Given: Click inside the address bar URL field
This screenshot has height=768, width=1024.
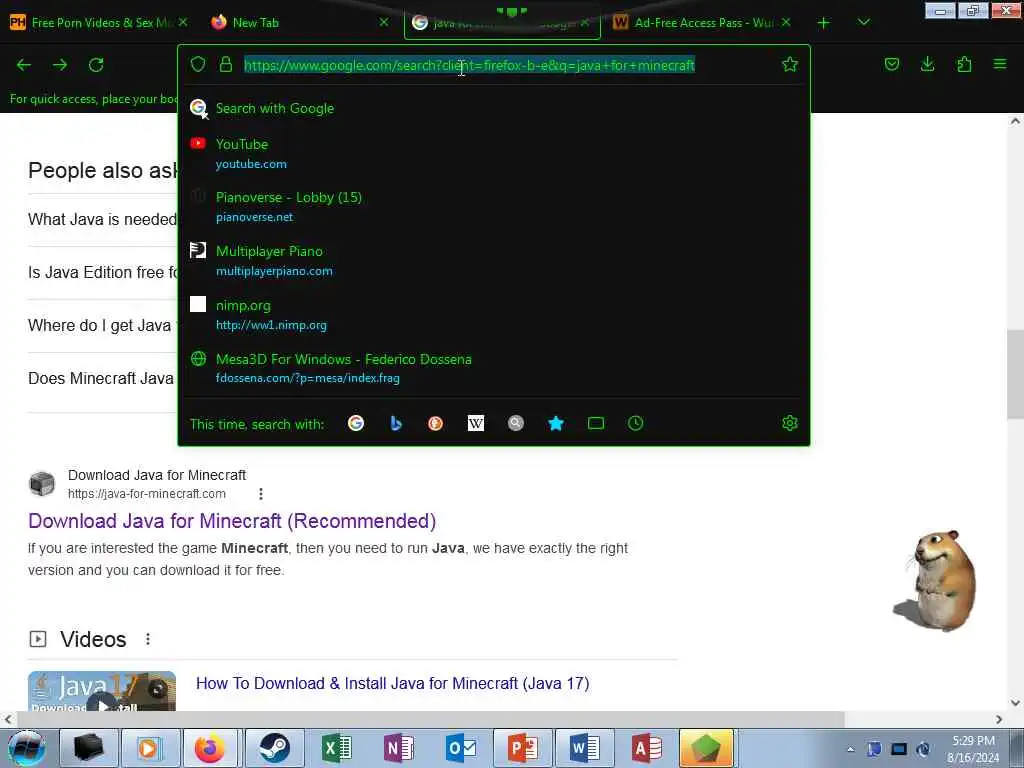Looking at the screenshot, I should [469, 65].
